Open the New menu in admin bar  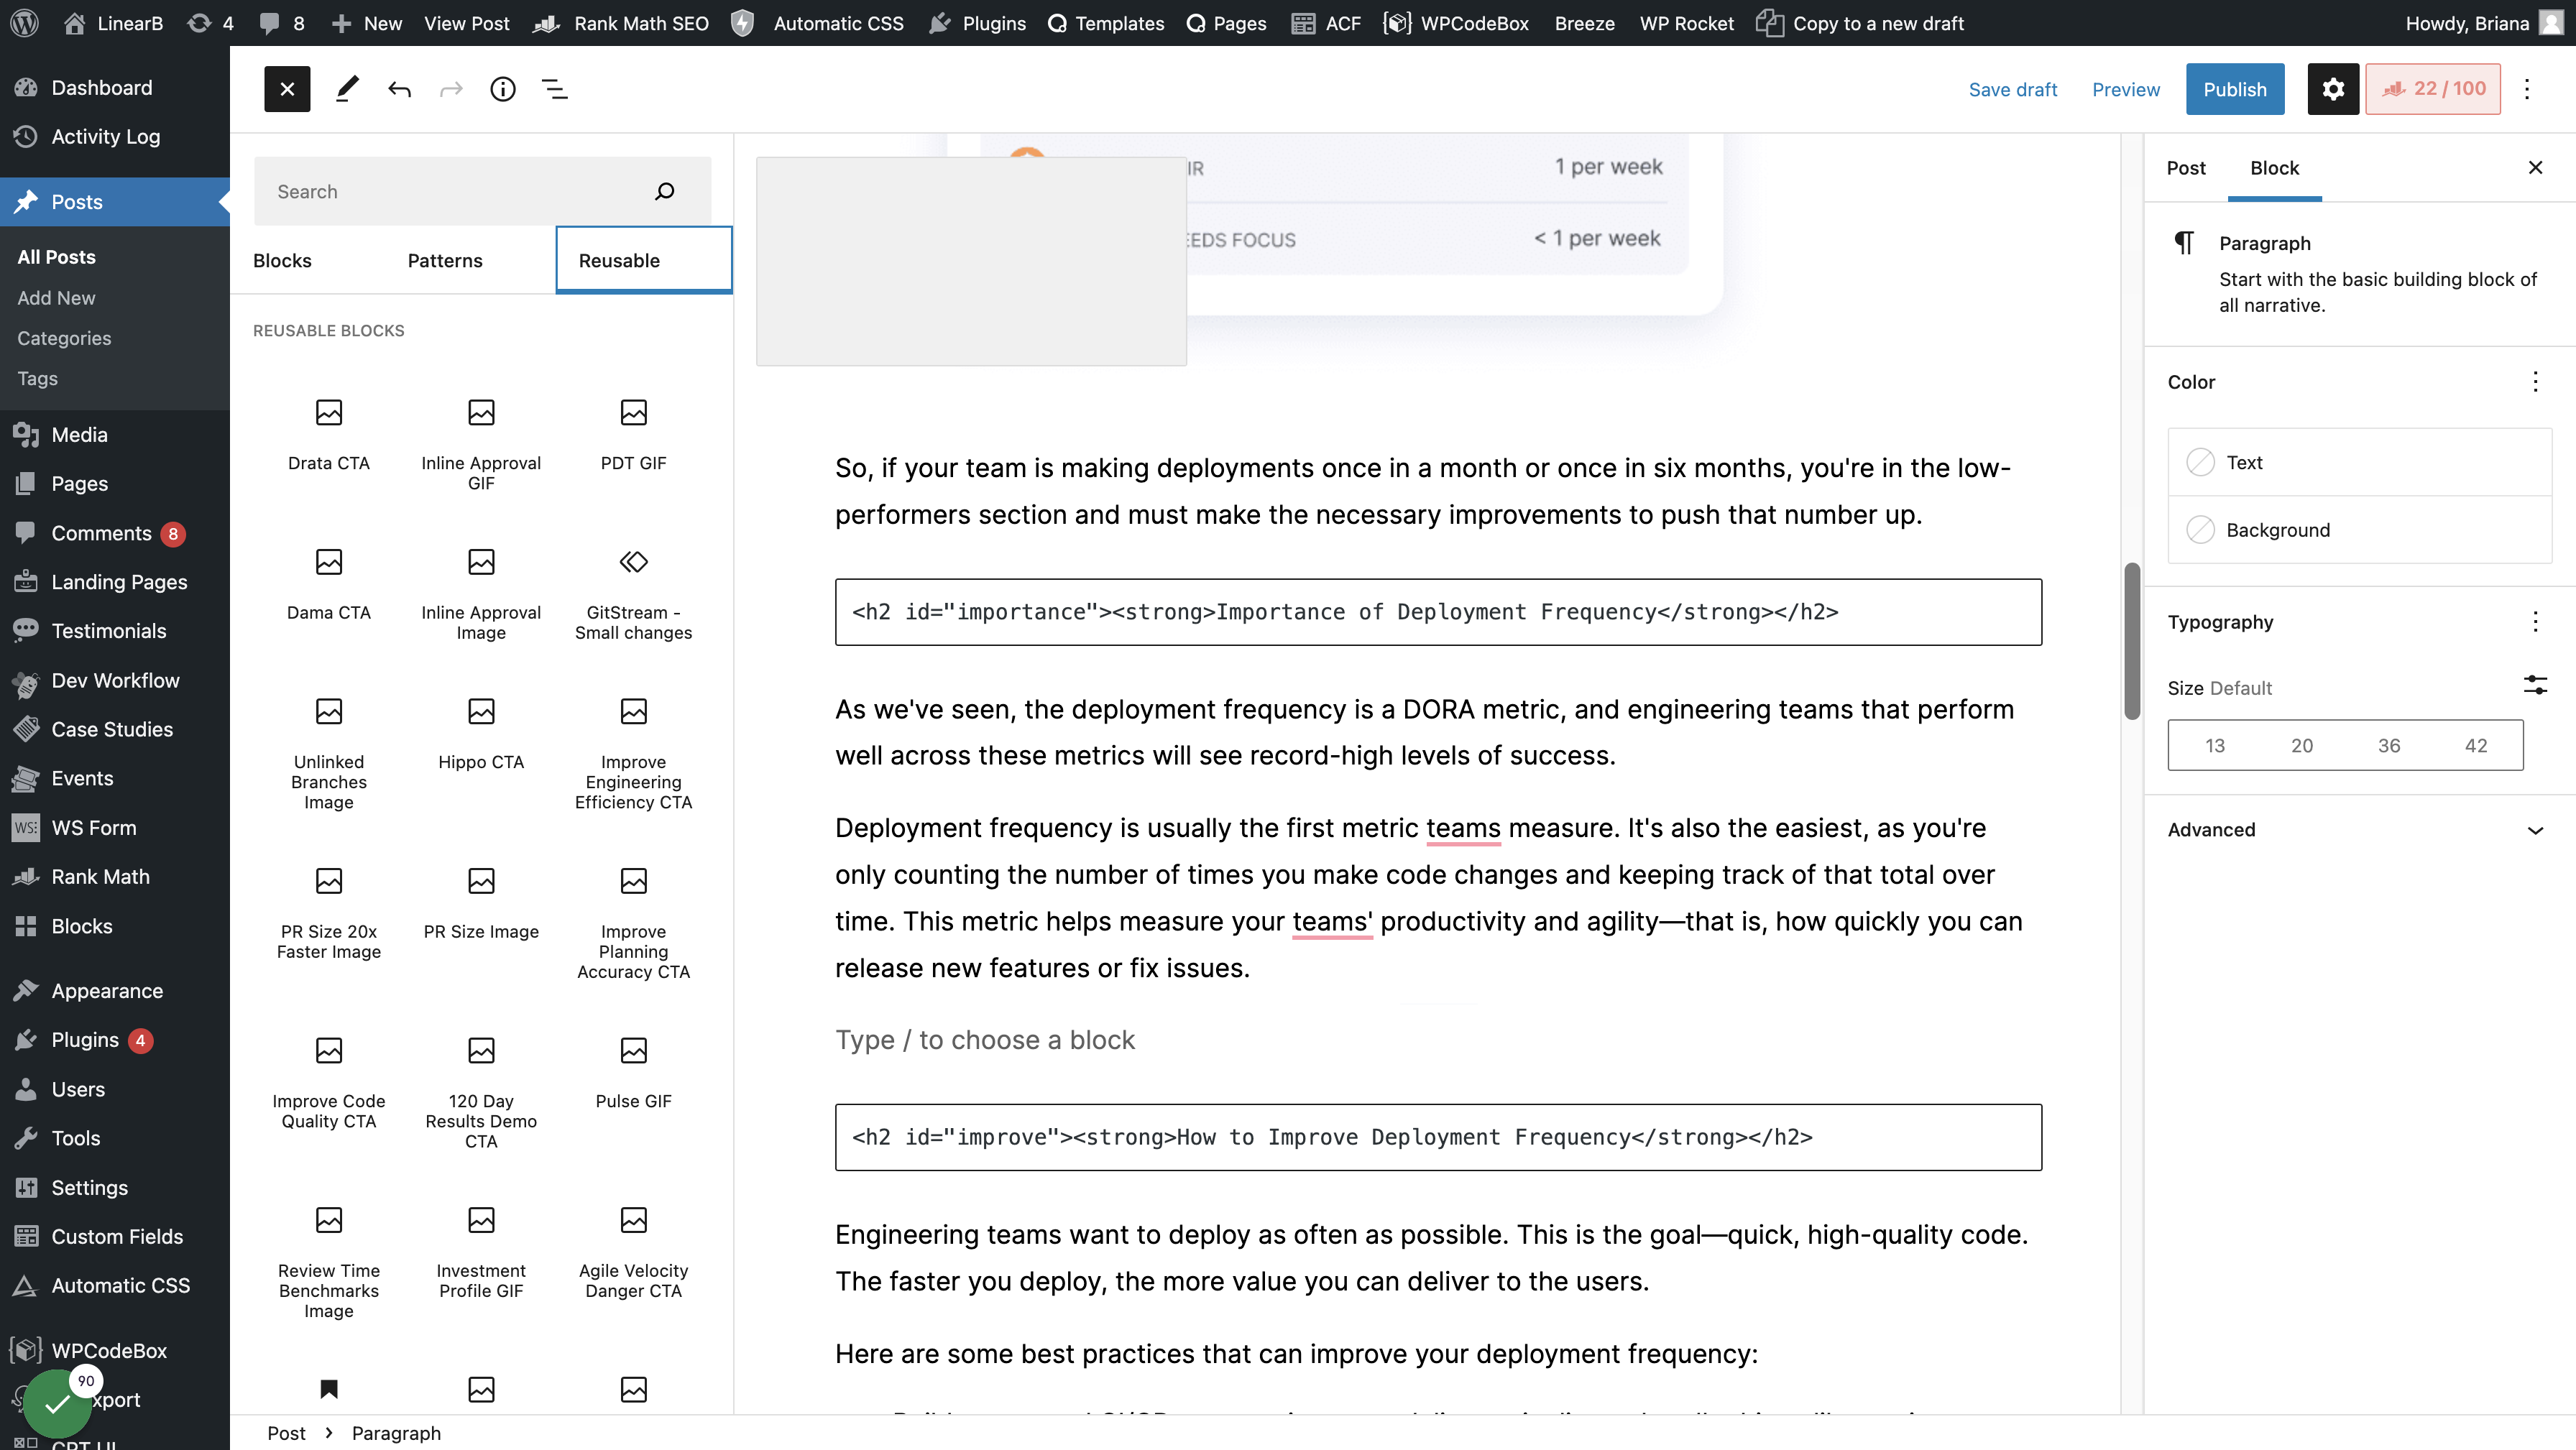[366, 23]
